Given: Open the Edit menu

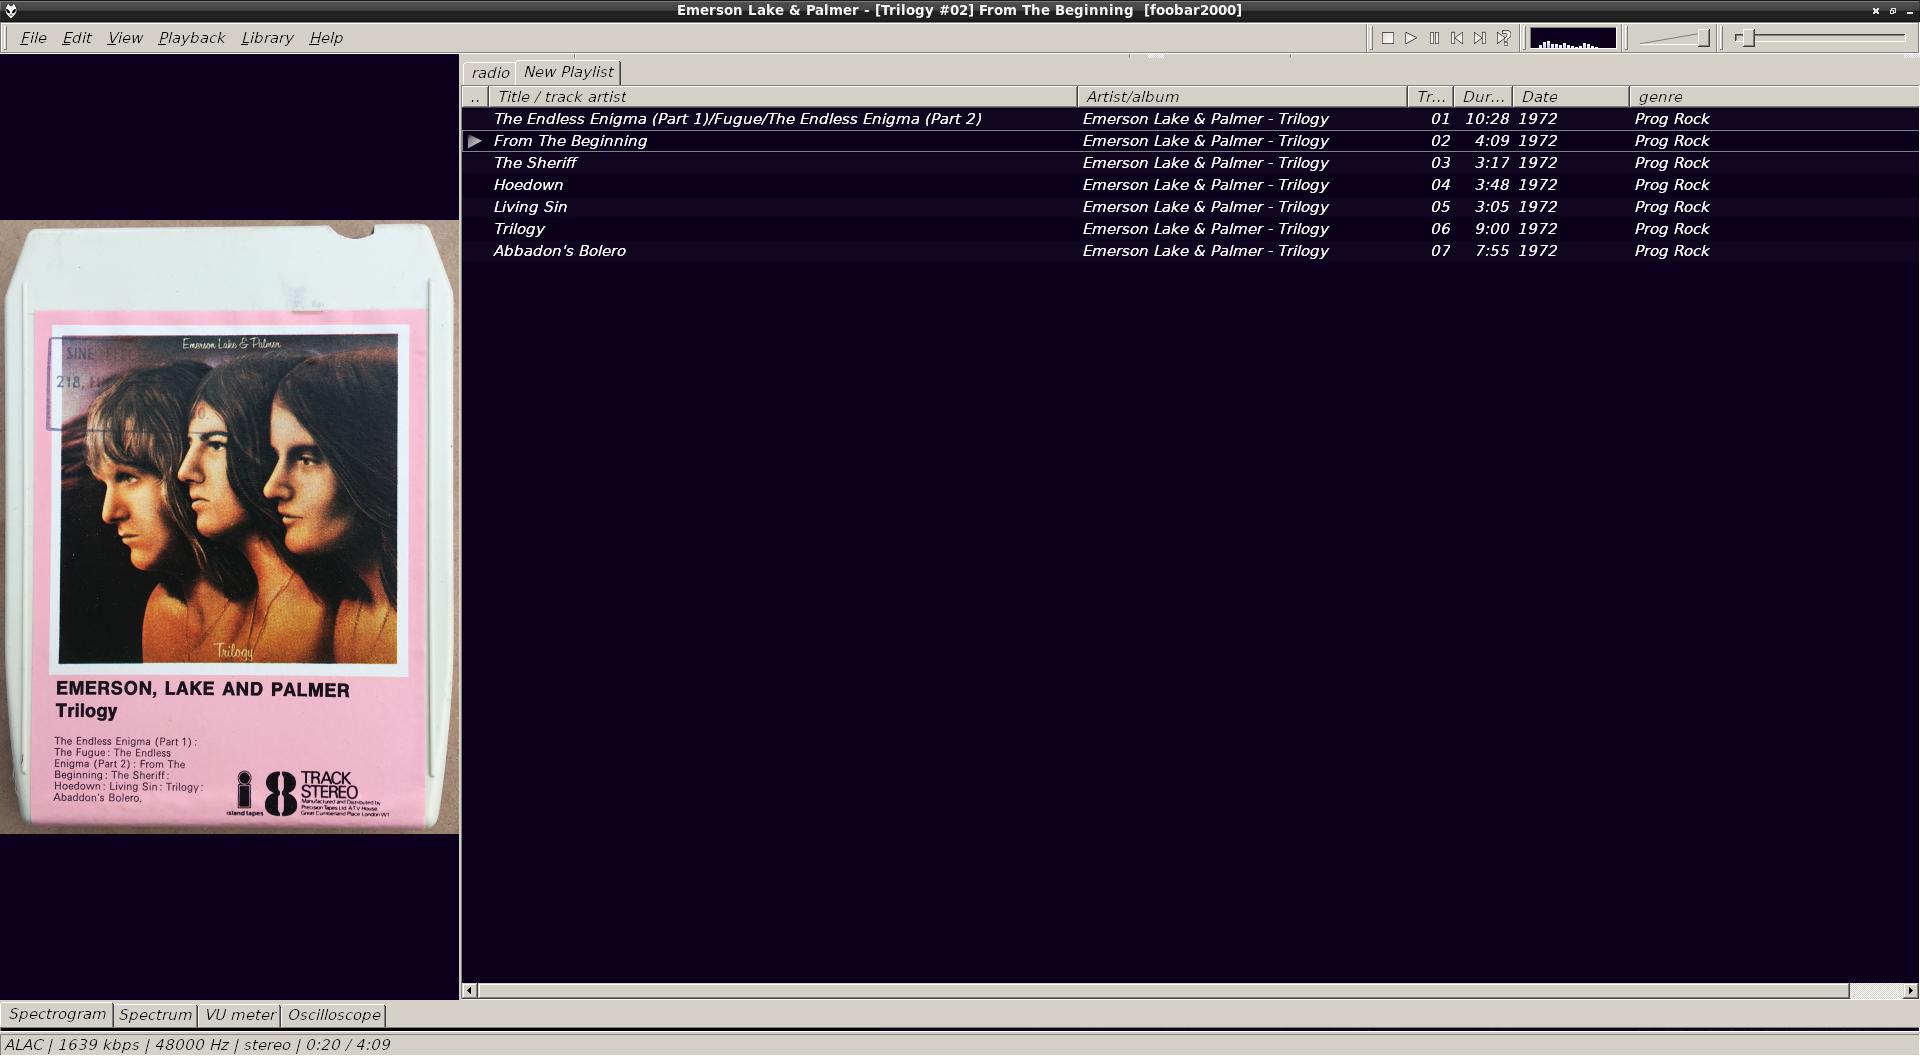Looking at the screenshot, I should pos(77,38).
